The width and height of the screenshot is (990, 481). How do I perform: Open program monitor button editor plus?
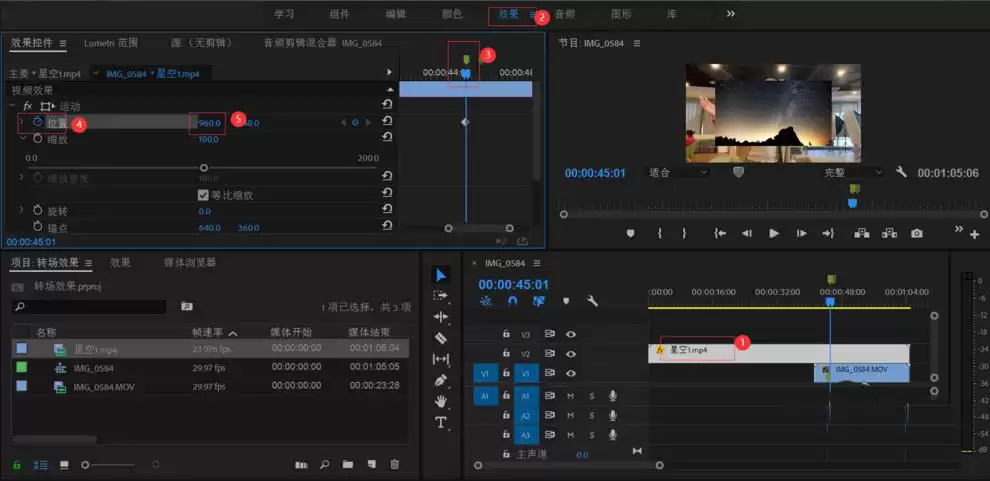click(975, 235)
